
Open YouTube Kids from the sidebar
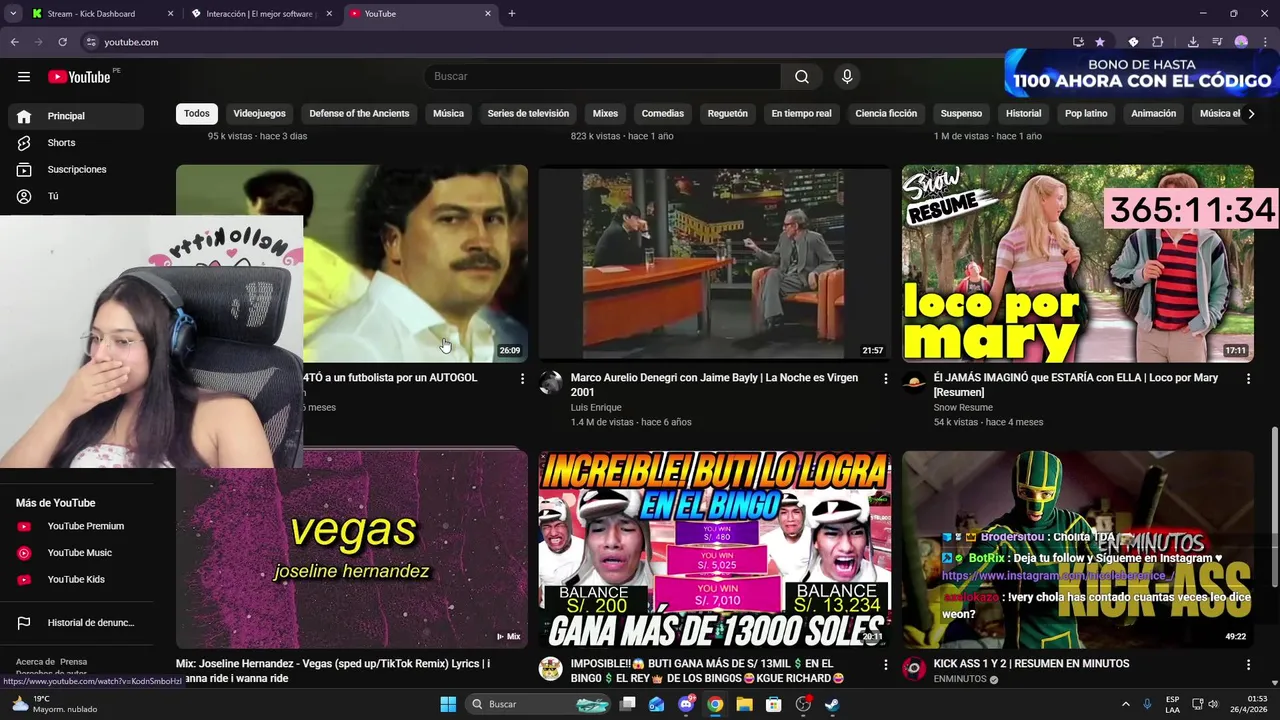coord(76,579)
